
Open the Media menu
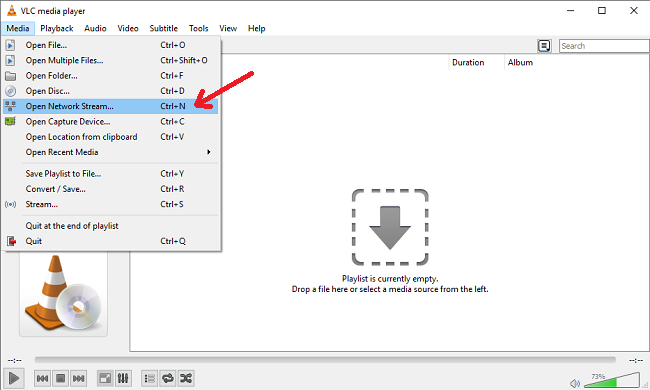(18, 28)
